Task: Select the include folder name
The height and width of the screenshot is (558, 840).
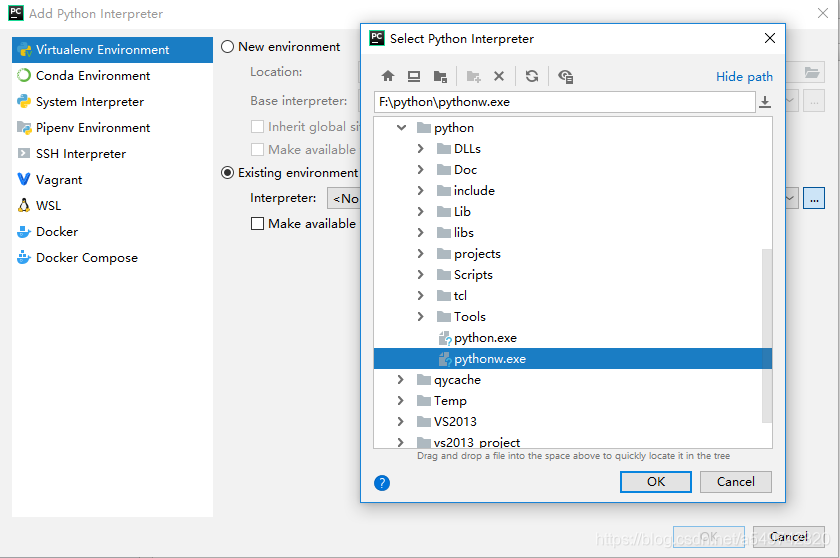Action: tap(474, 191)
